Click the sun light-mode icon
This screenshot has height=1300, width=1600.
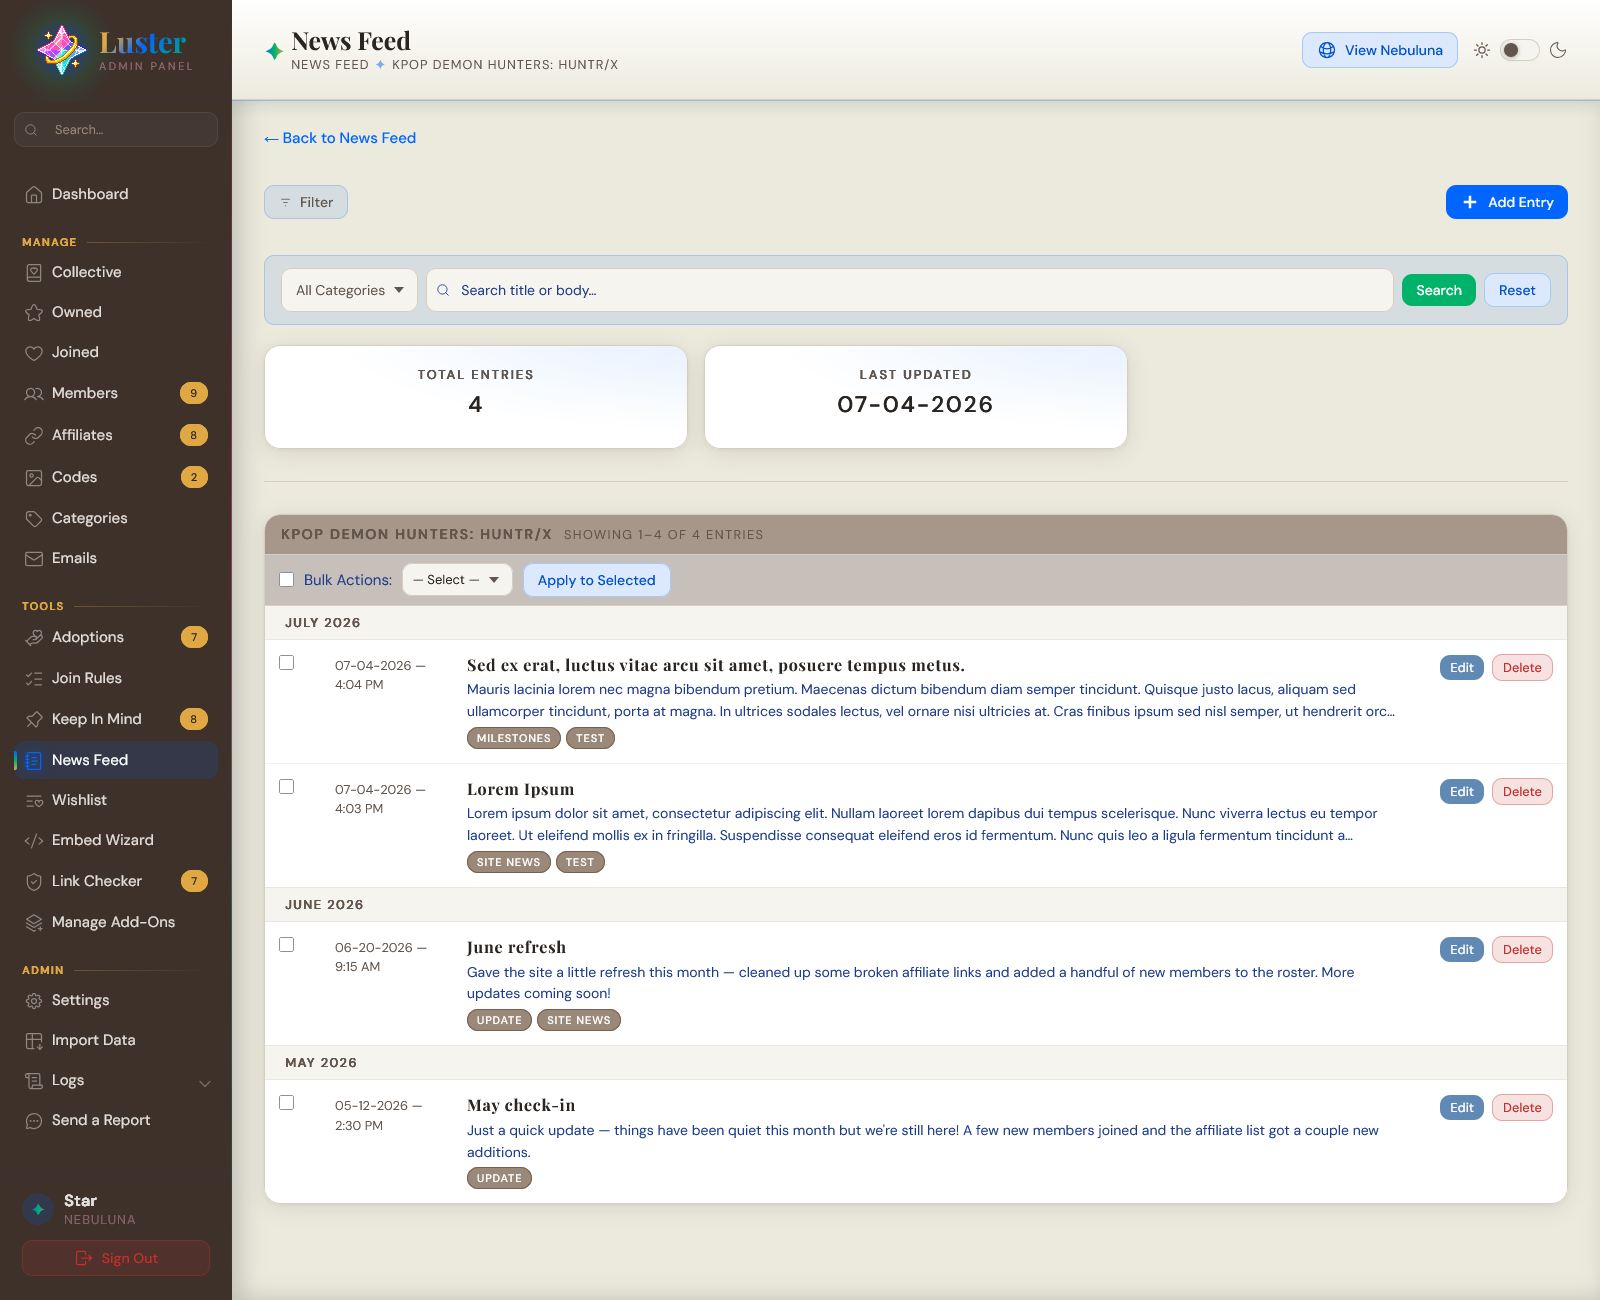tap(1482, 50)
